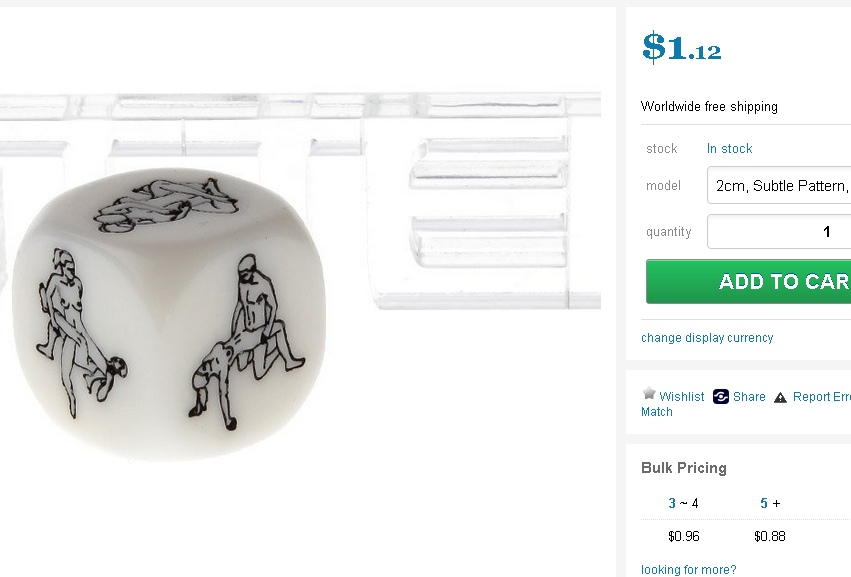Click the white dice product image
851x577 pixels.
(170, 312)
